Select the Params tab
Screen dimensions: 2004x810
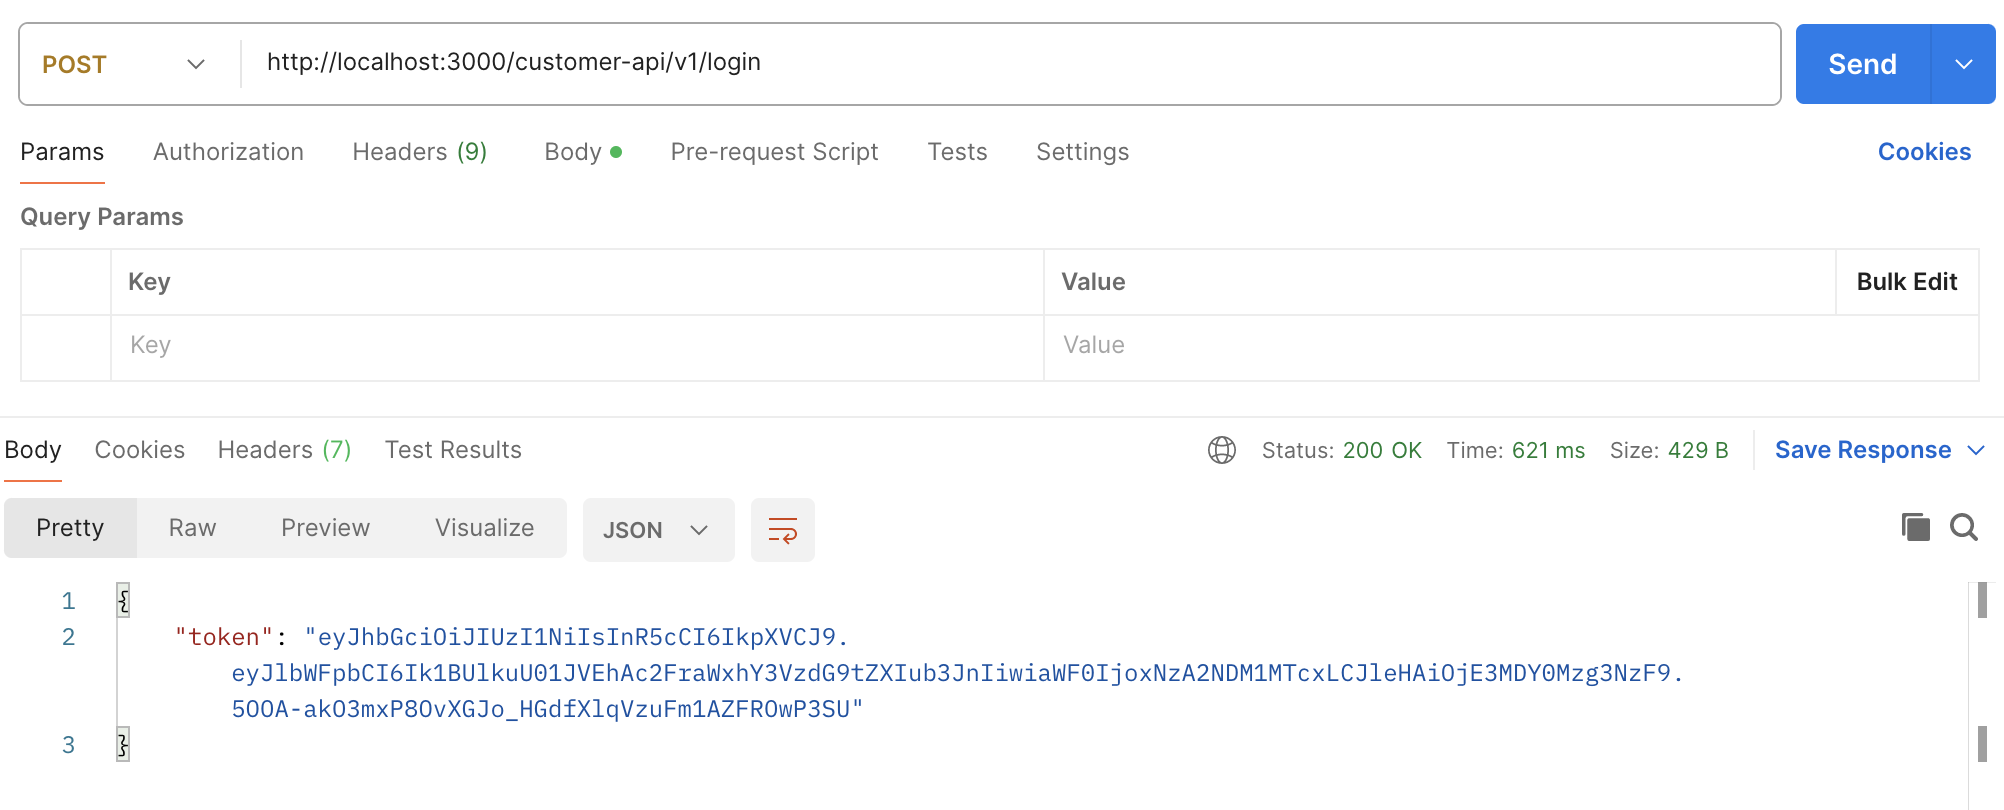[62, 152]
